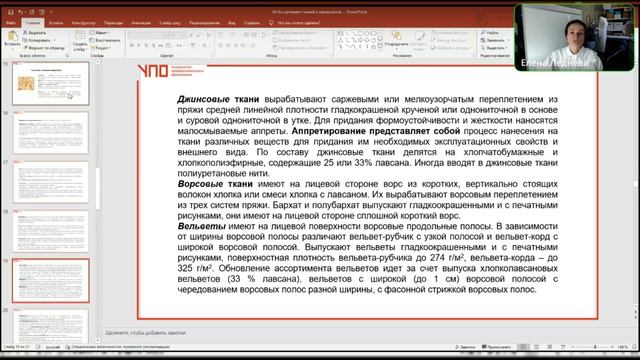Click Эффекты фигуры option

450,48
